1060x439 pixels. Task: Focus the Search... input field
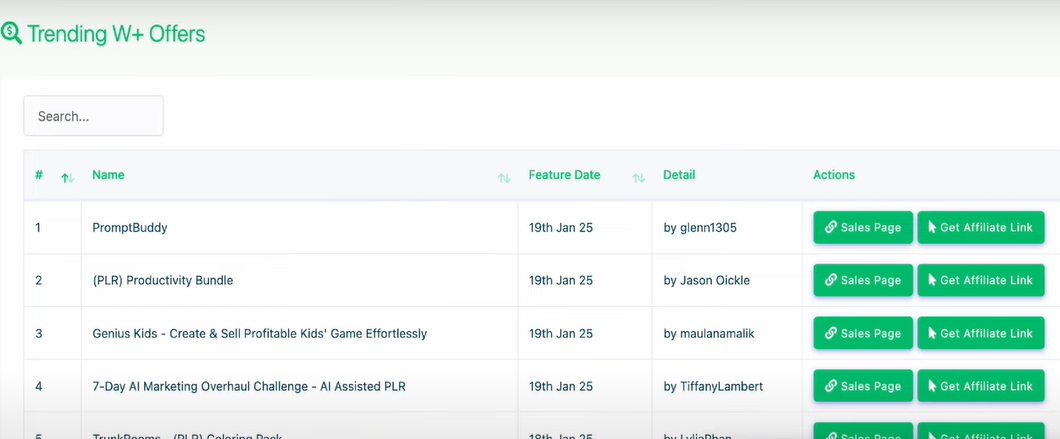93,116
